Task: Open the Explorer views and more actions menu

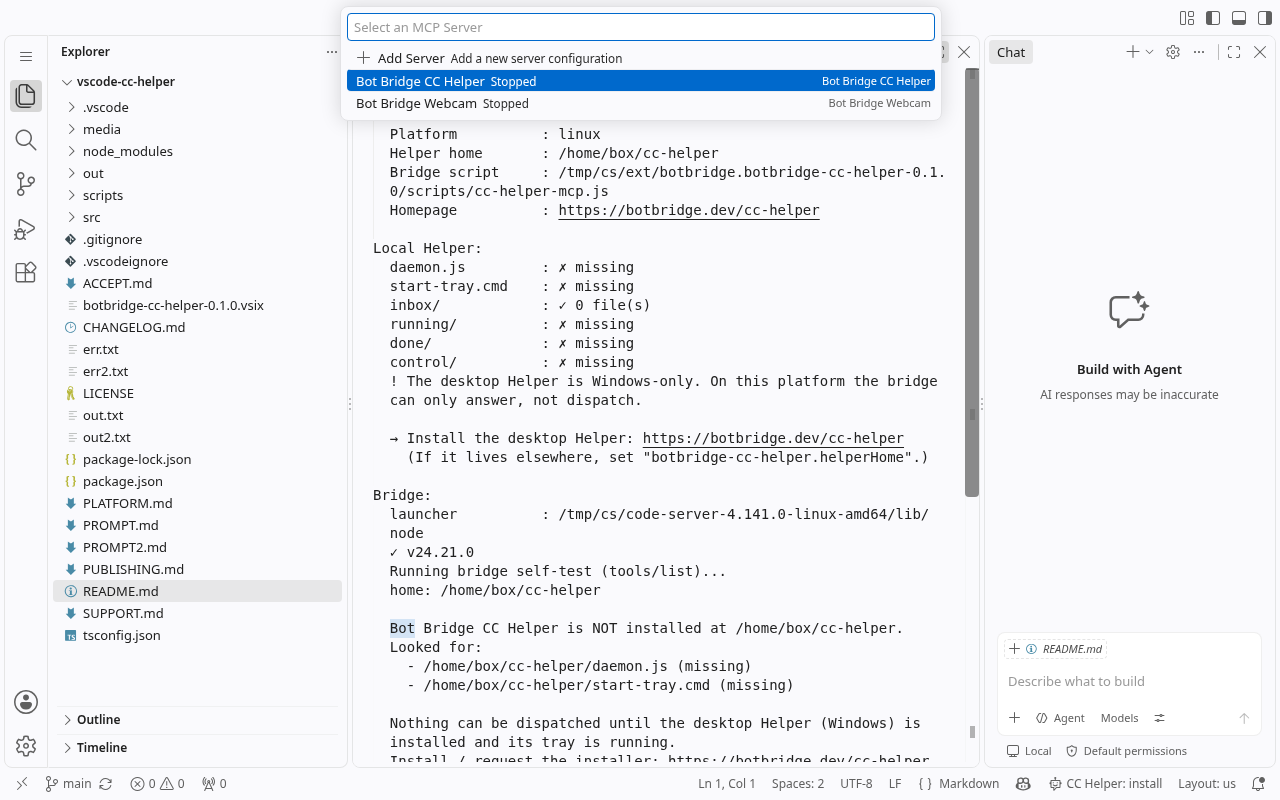Action: click(332, 52)
